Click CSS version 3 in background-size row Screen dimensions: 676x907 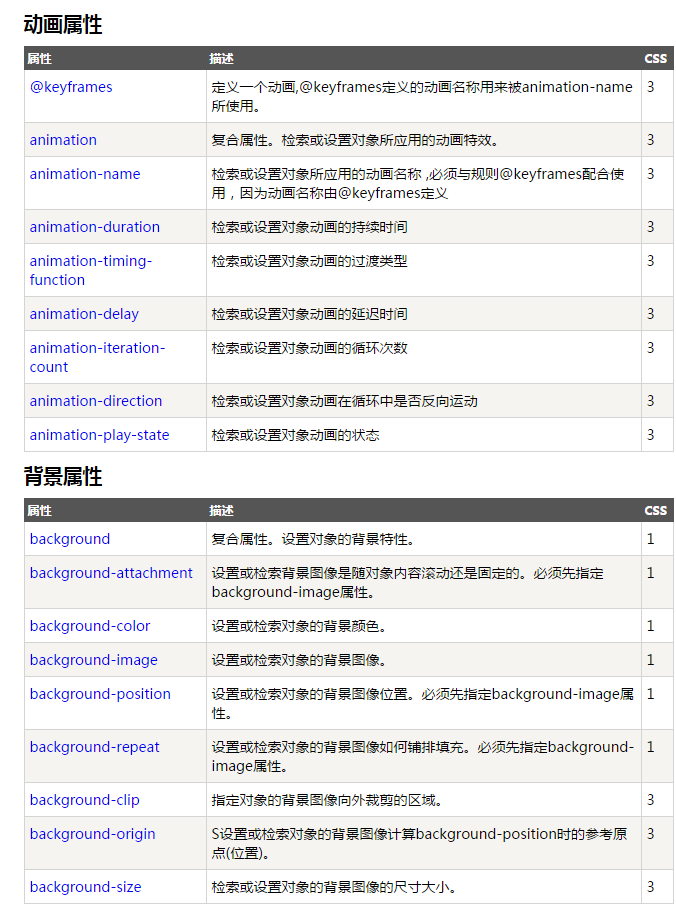pos(651,887)
